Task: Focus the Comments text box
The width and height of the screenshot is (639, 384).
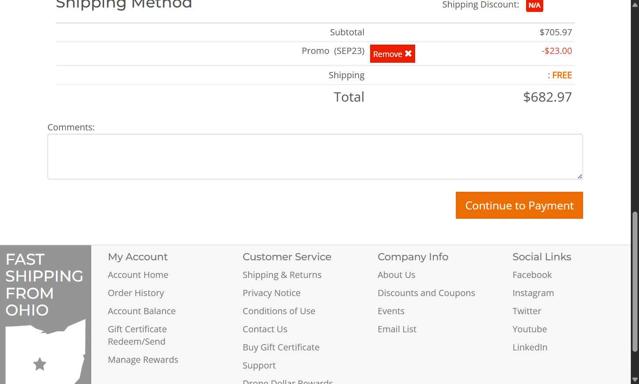Action: 315,157
